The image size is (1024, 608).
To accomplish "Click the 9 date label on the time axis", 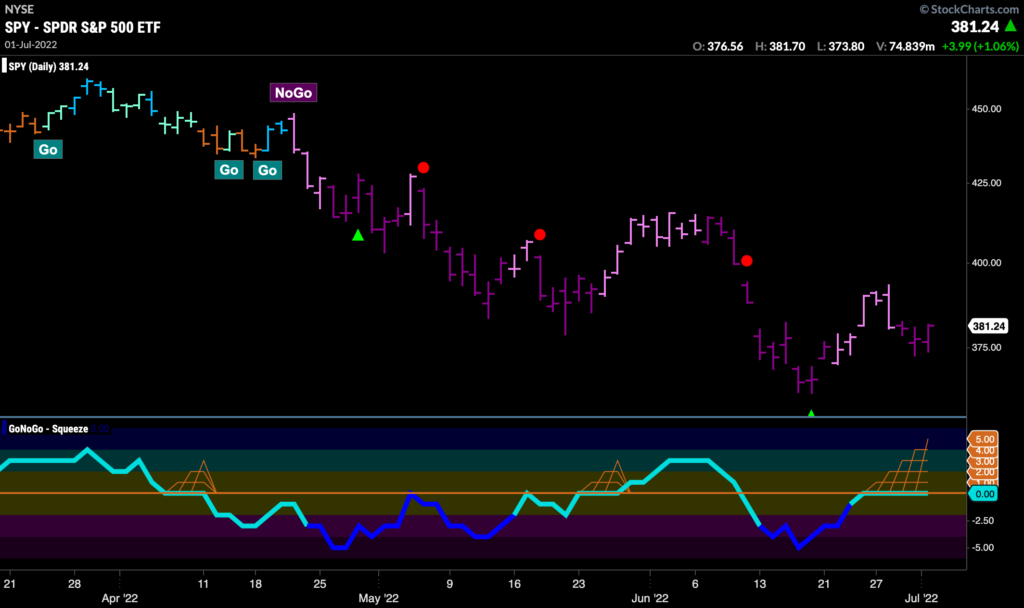I will pos(449,584).
